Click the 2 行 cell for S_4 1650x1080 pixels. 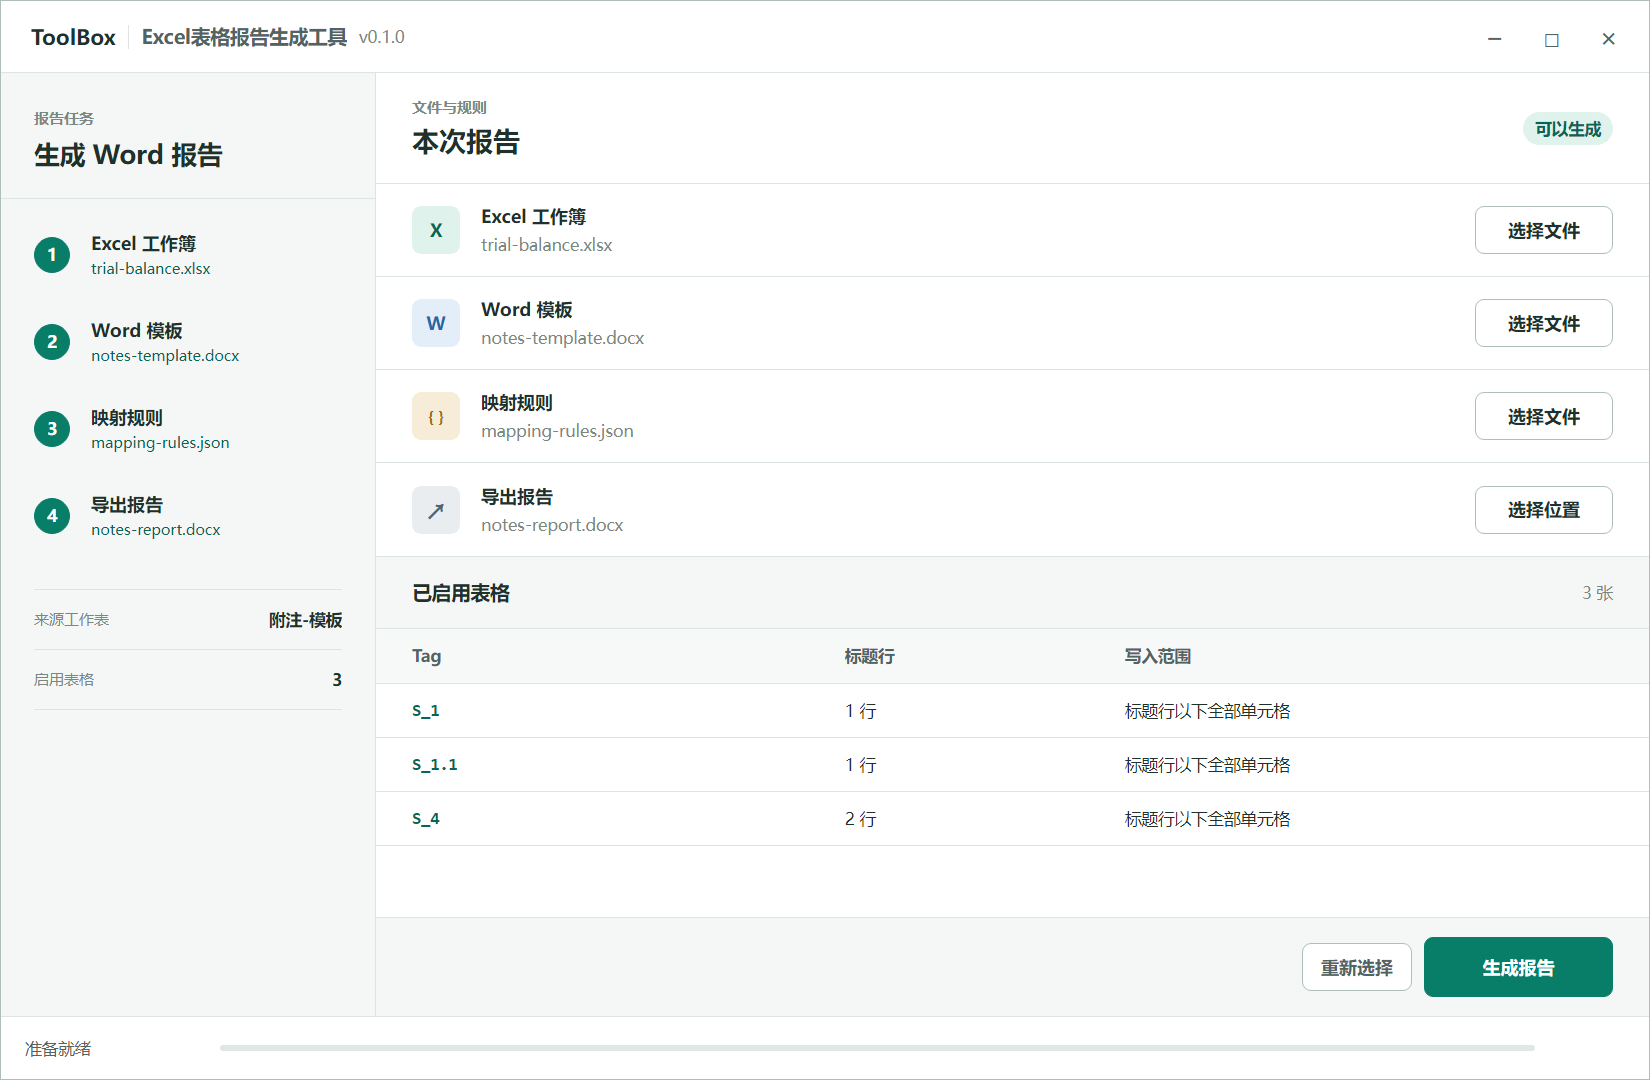point(860,819)
